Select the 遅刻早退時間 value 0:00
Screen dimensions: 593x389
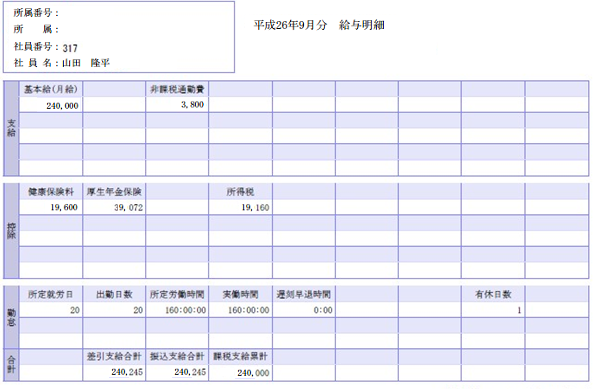323,310
